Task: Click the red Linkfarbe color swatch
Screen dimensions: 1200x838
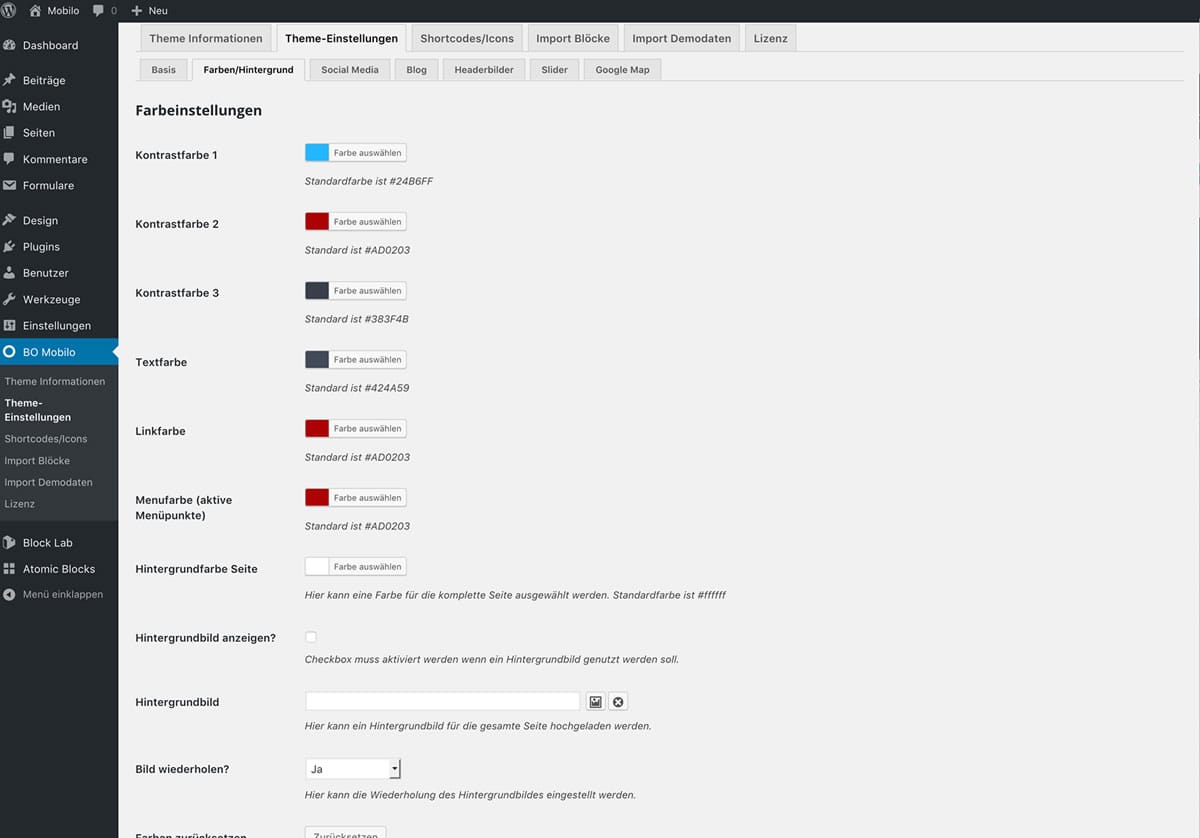Action: click(317, 429)
